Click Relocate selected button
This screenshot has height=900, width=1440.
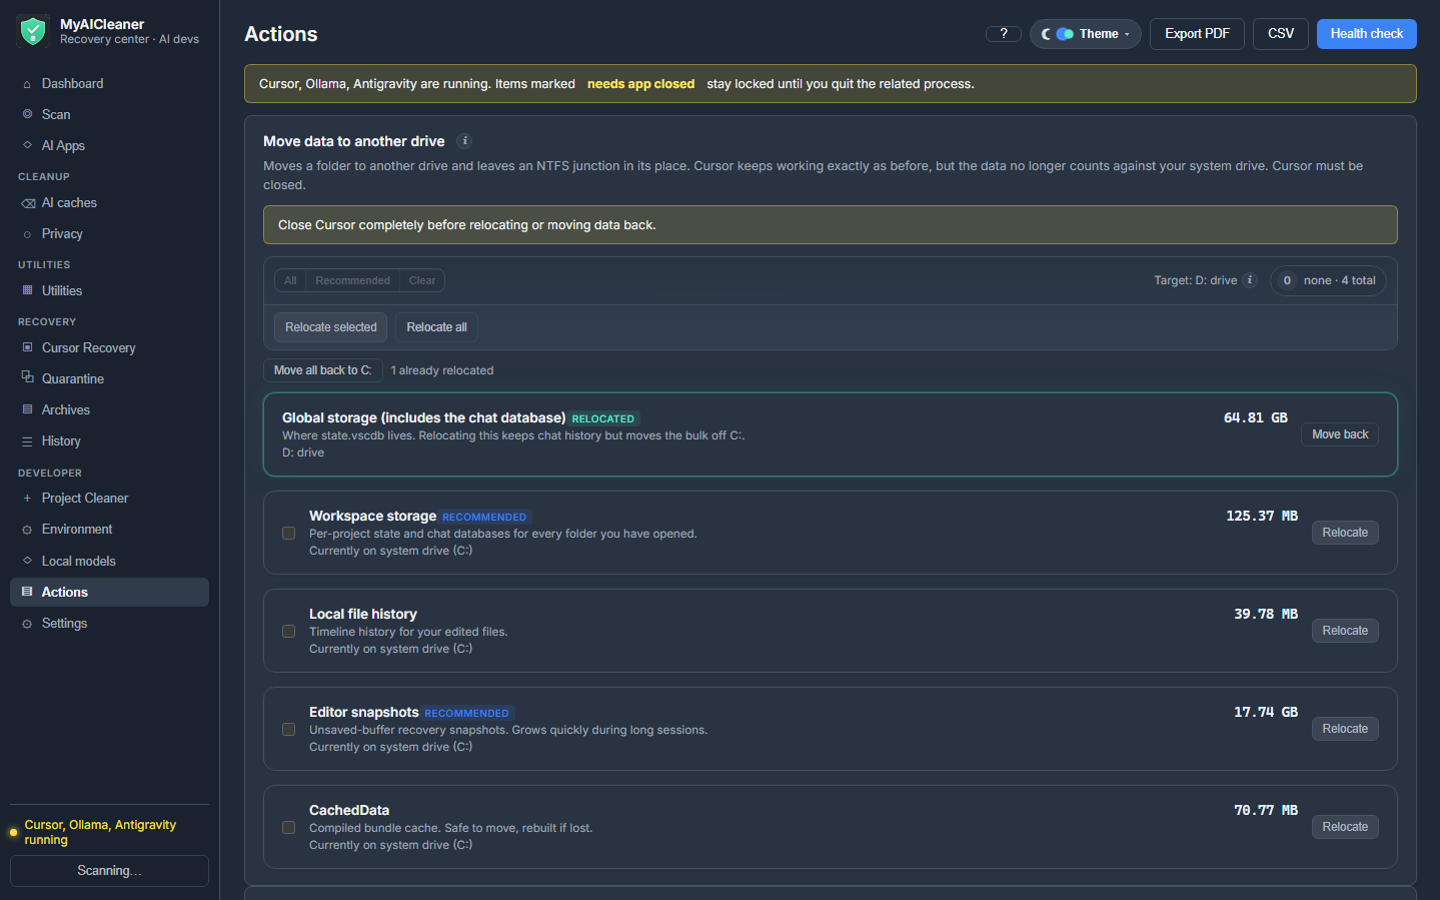331,327
